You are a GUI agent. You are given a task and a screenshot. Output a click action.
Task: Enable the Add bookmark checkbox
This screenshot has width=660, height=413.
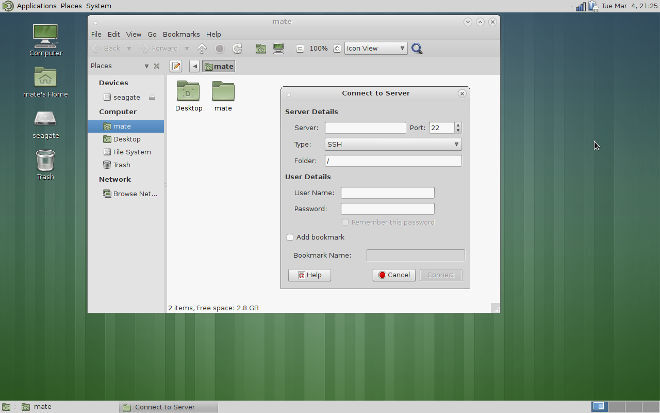pyautogui.click(x=290, y=237)
